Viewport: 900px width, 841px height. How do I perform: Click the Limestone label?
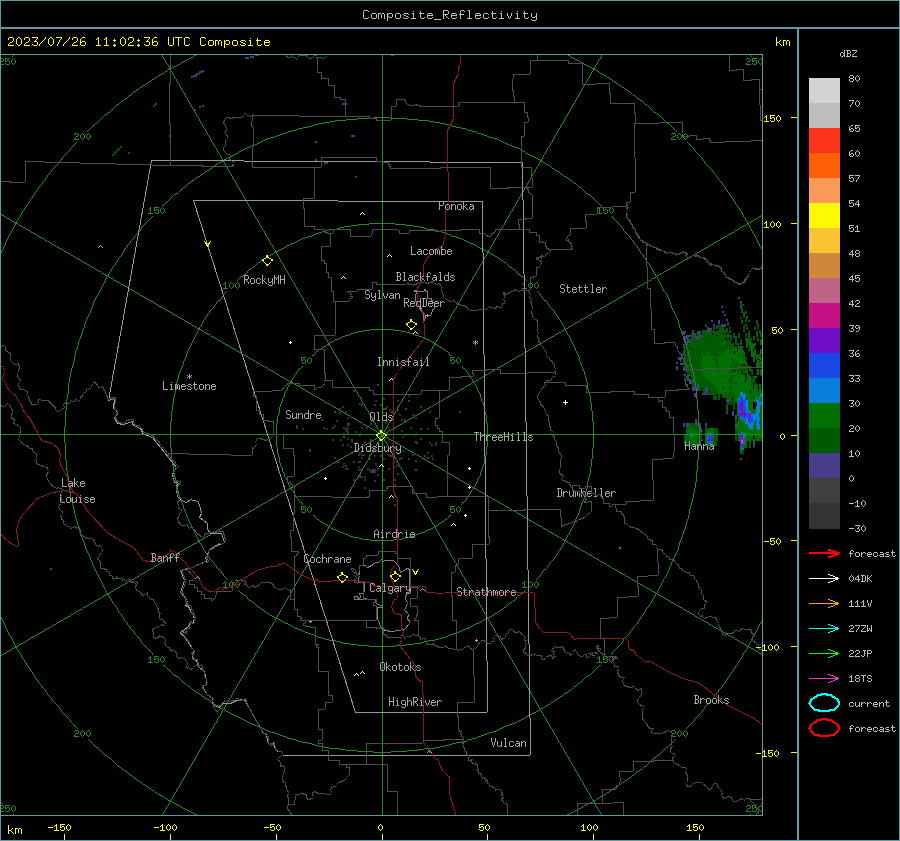coord(189,386)
